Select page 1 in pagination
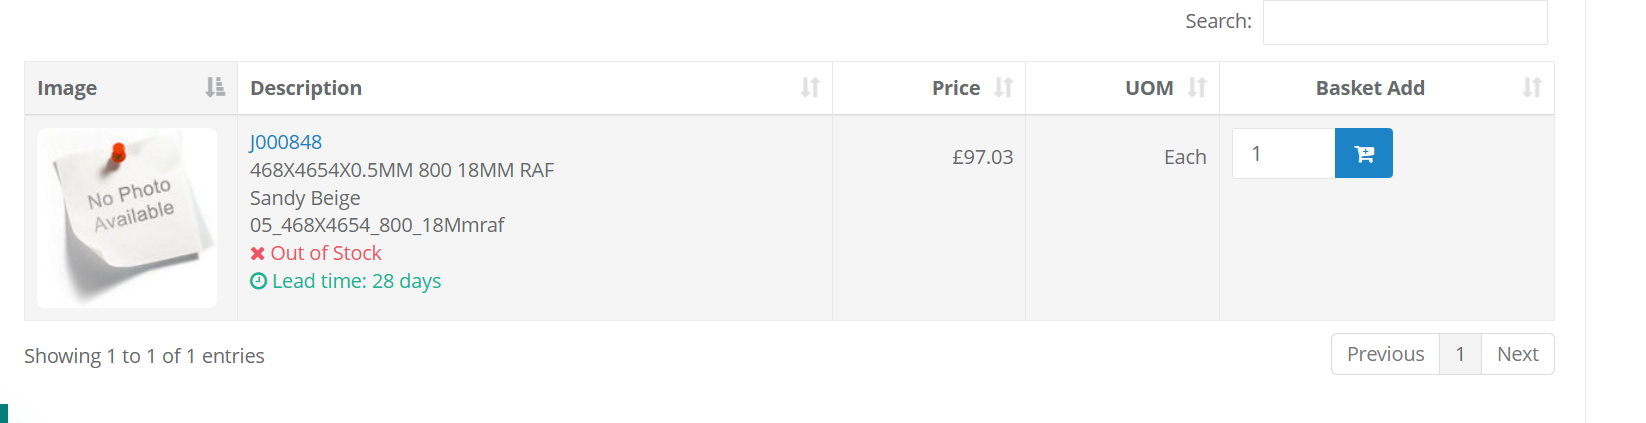1646x423 pixels. pyautogui.click(x=1460, y=354)
